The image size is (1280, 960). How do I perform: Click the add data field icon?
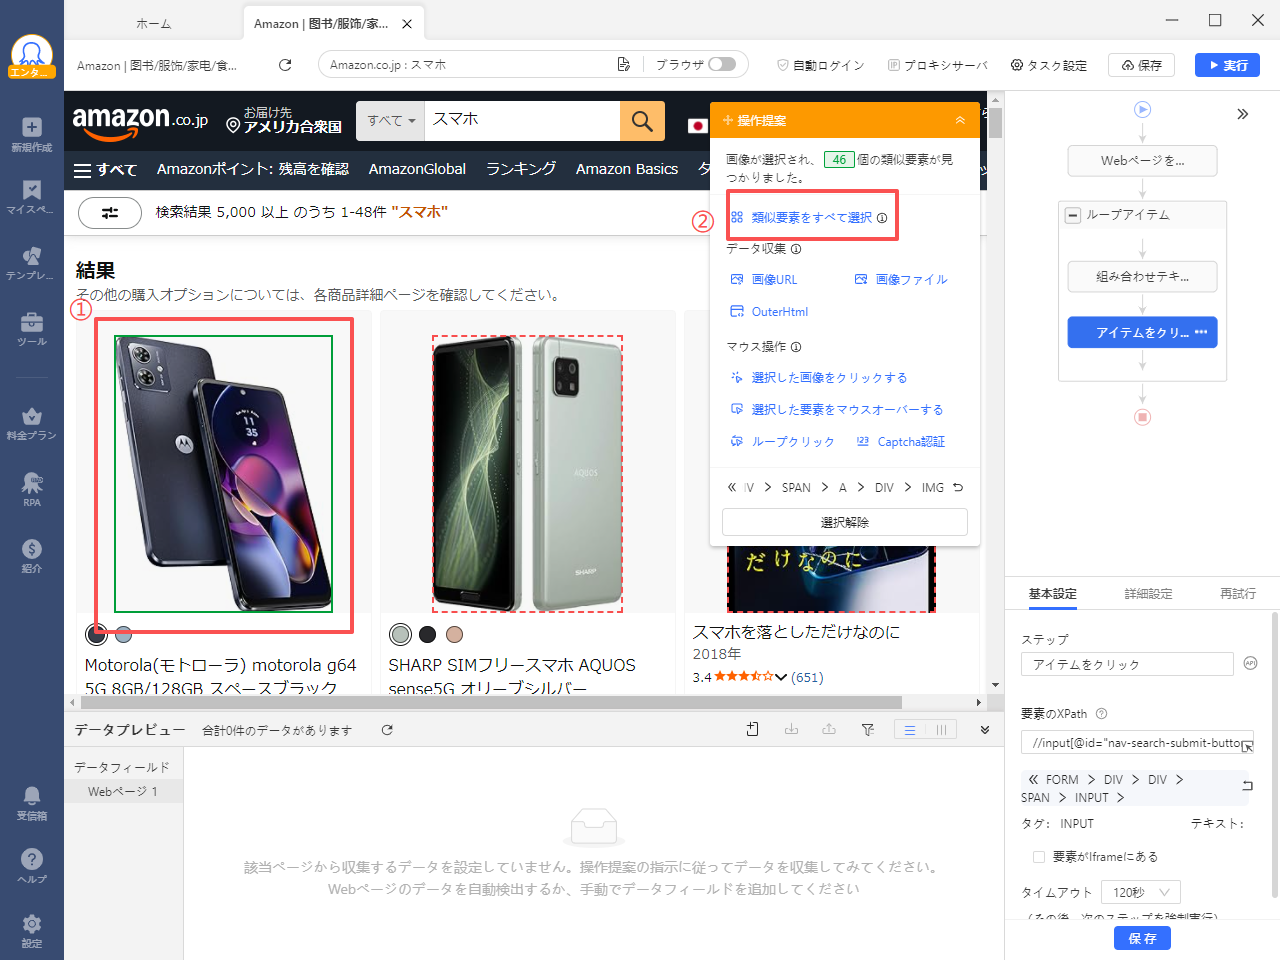click(x=752, y=729)
